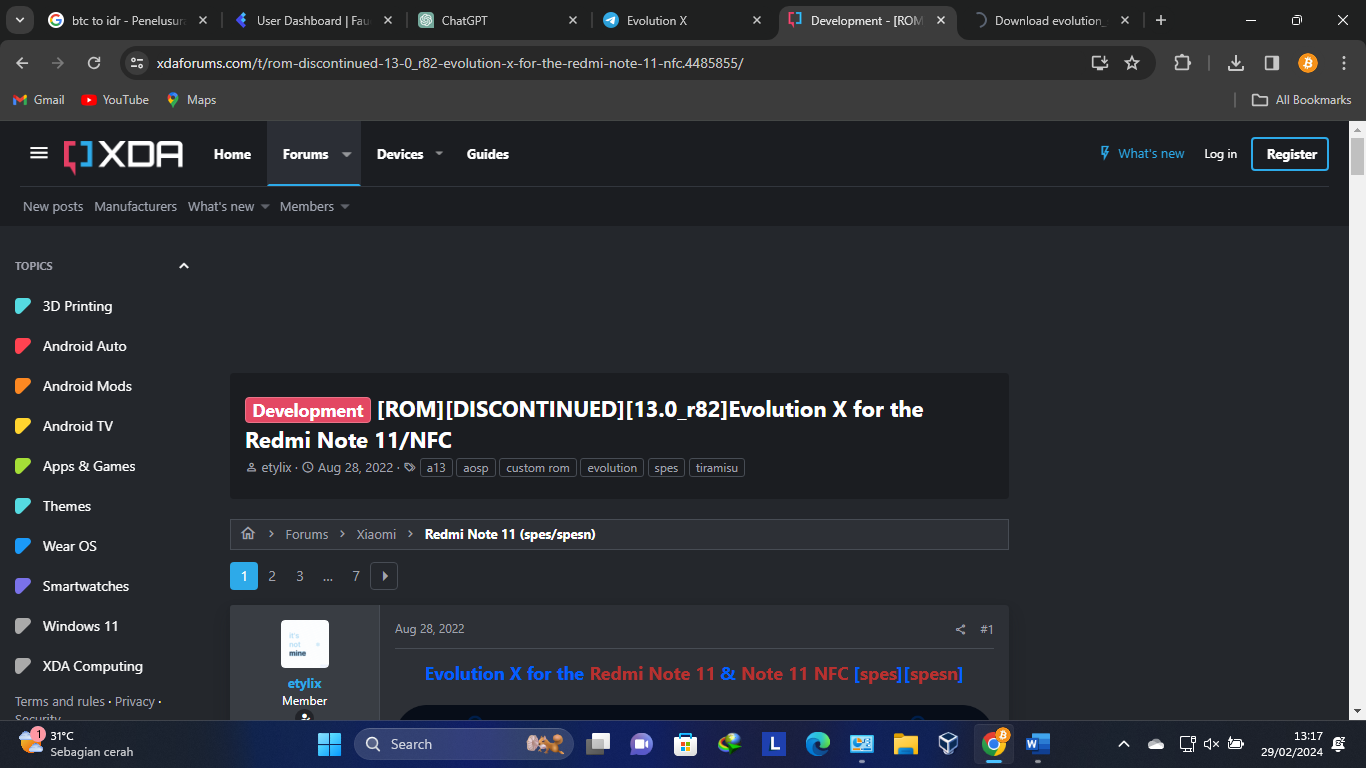
Task: Open Manufacturers in sub-navigation
Action: tap(135, 206)
